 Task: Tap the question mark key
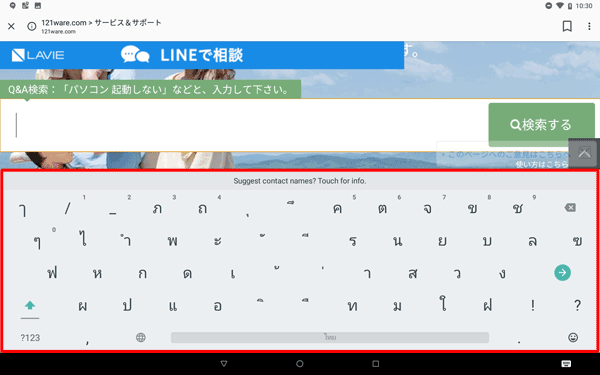pos(577,305)
